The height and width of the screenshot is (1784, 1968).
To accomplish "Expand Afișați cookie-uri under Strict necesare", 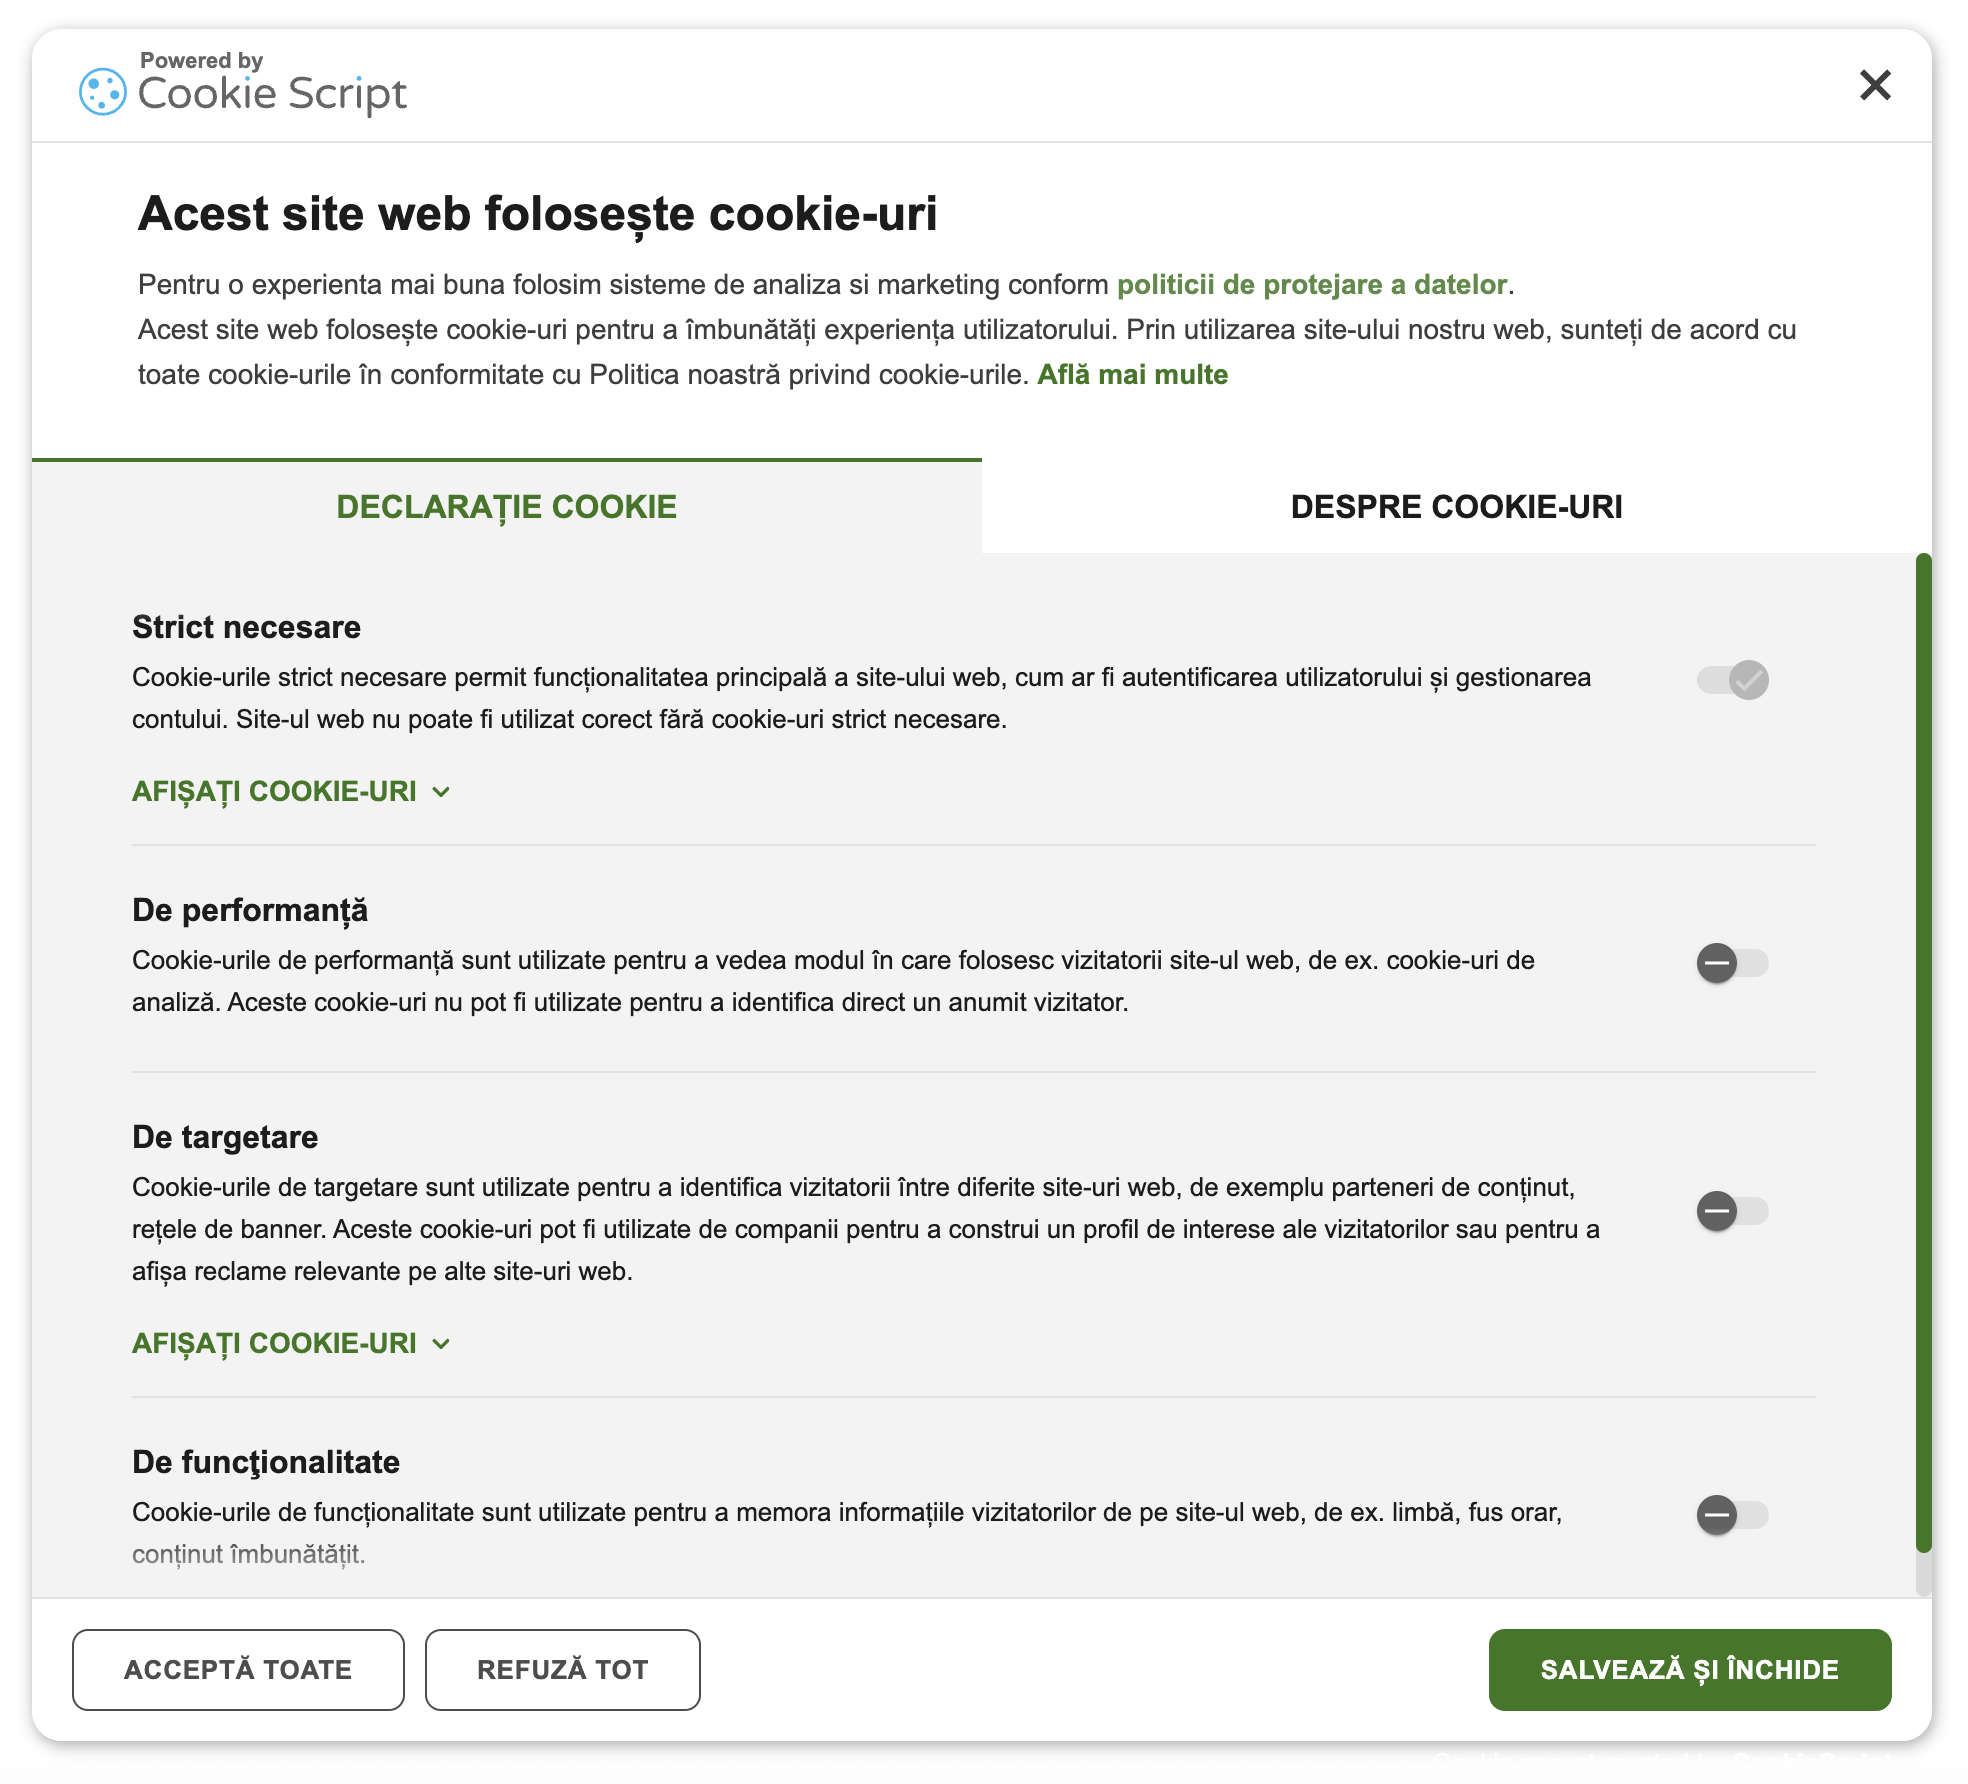I will pyautogui.click(x=275, y=791).
